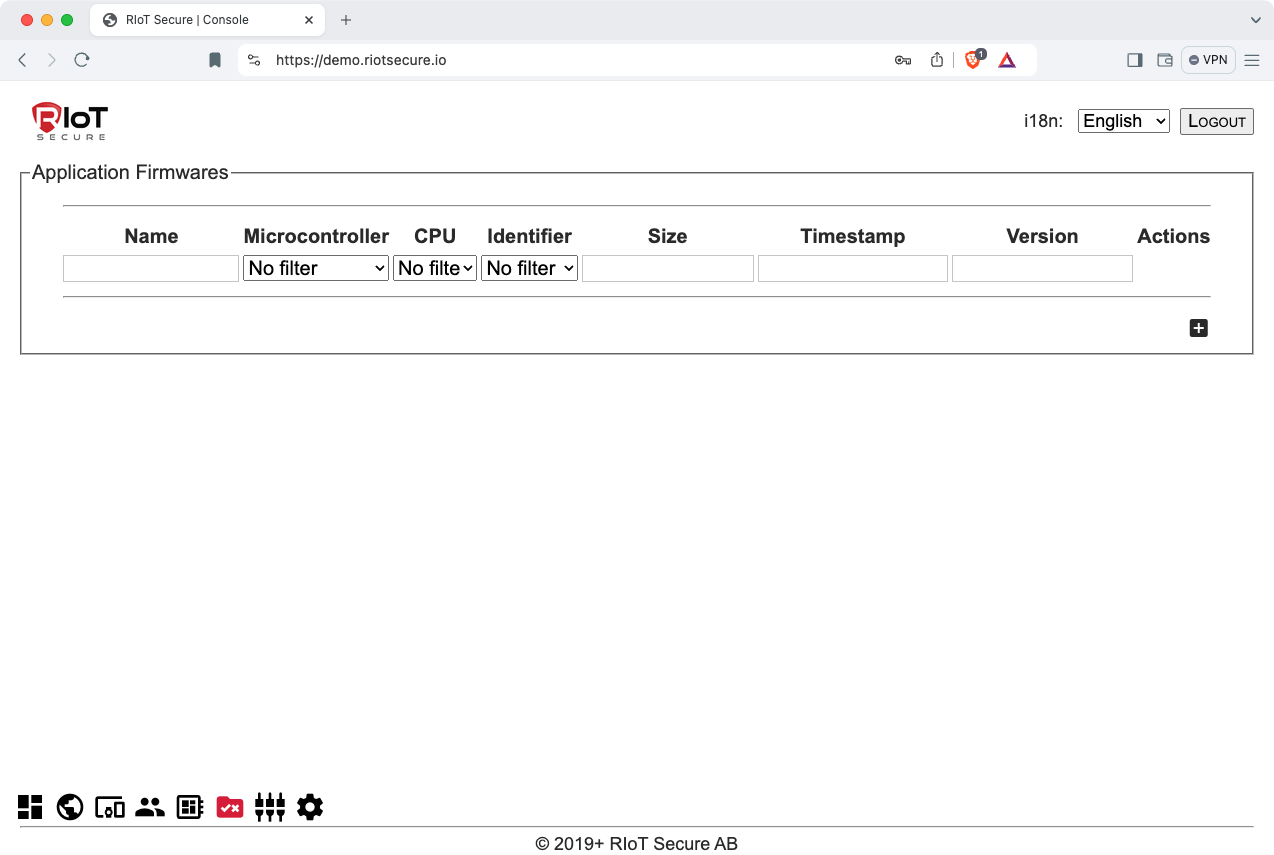This screenshot has height=855, width=1274.
Task: Click the Logout button
Action: point(1216,121)
